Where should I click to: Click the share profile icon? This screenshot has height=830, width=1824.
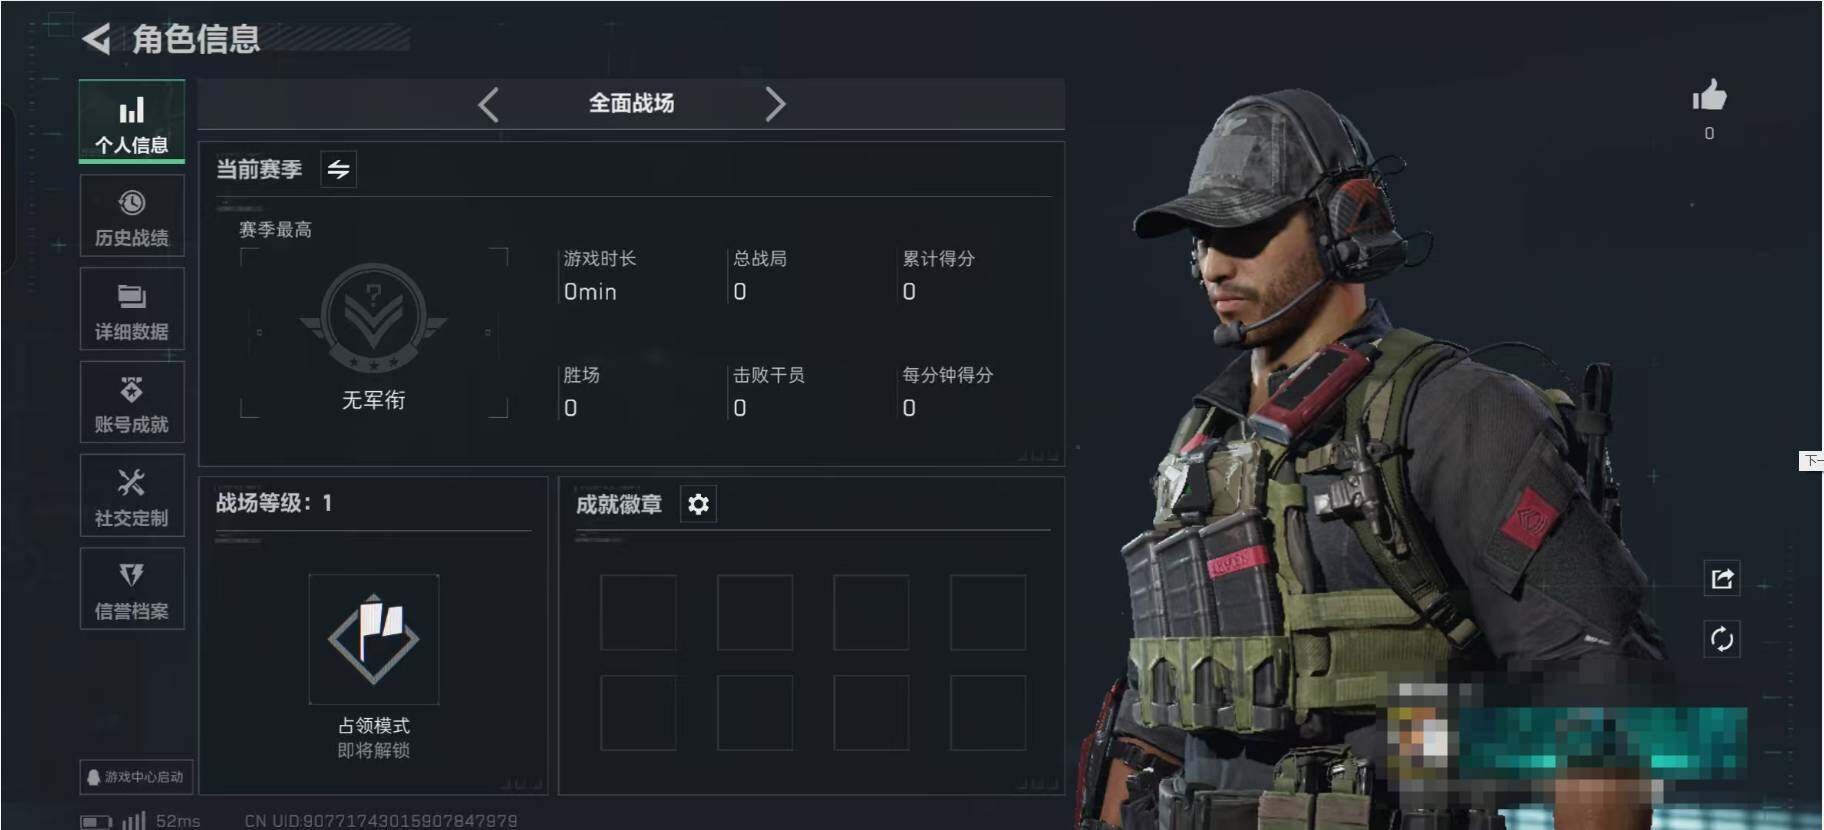[1722, 578]
